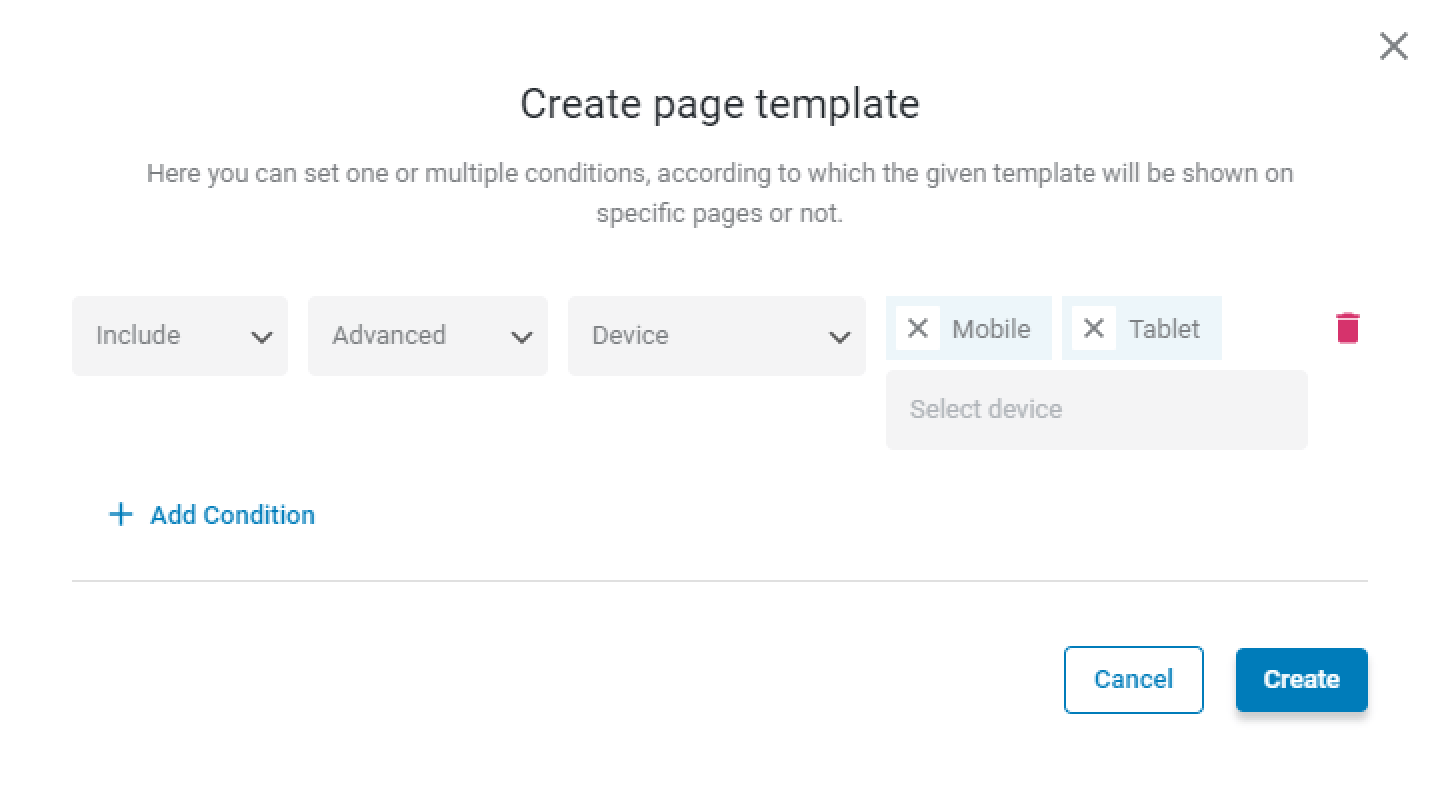Close the Create page template dialog
Image resolution: width=1440 pixels, height=786 pixels.
(x=1393, y=46)
